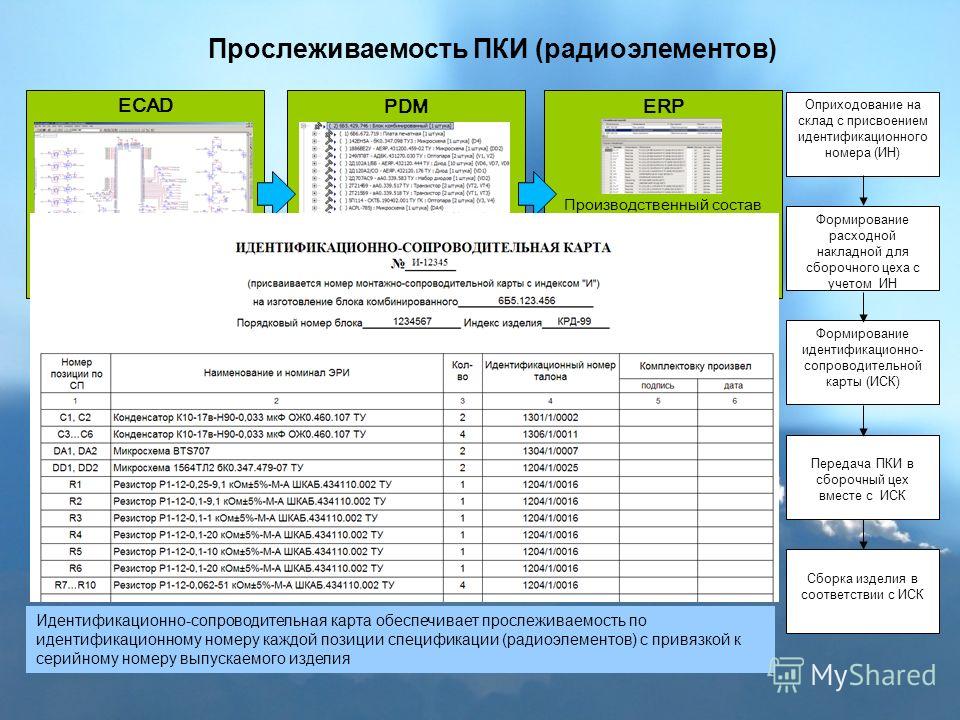Screen dimensions: 960x720
Task: Click the ERP panel heading
Action: [663, 106]
